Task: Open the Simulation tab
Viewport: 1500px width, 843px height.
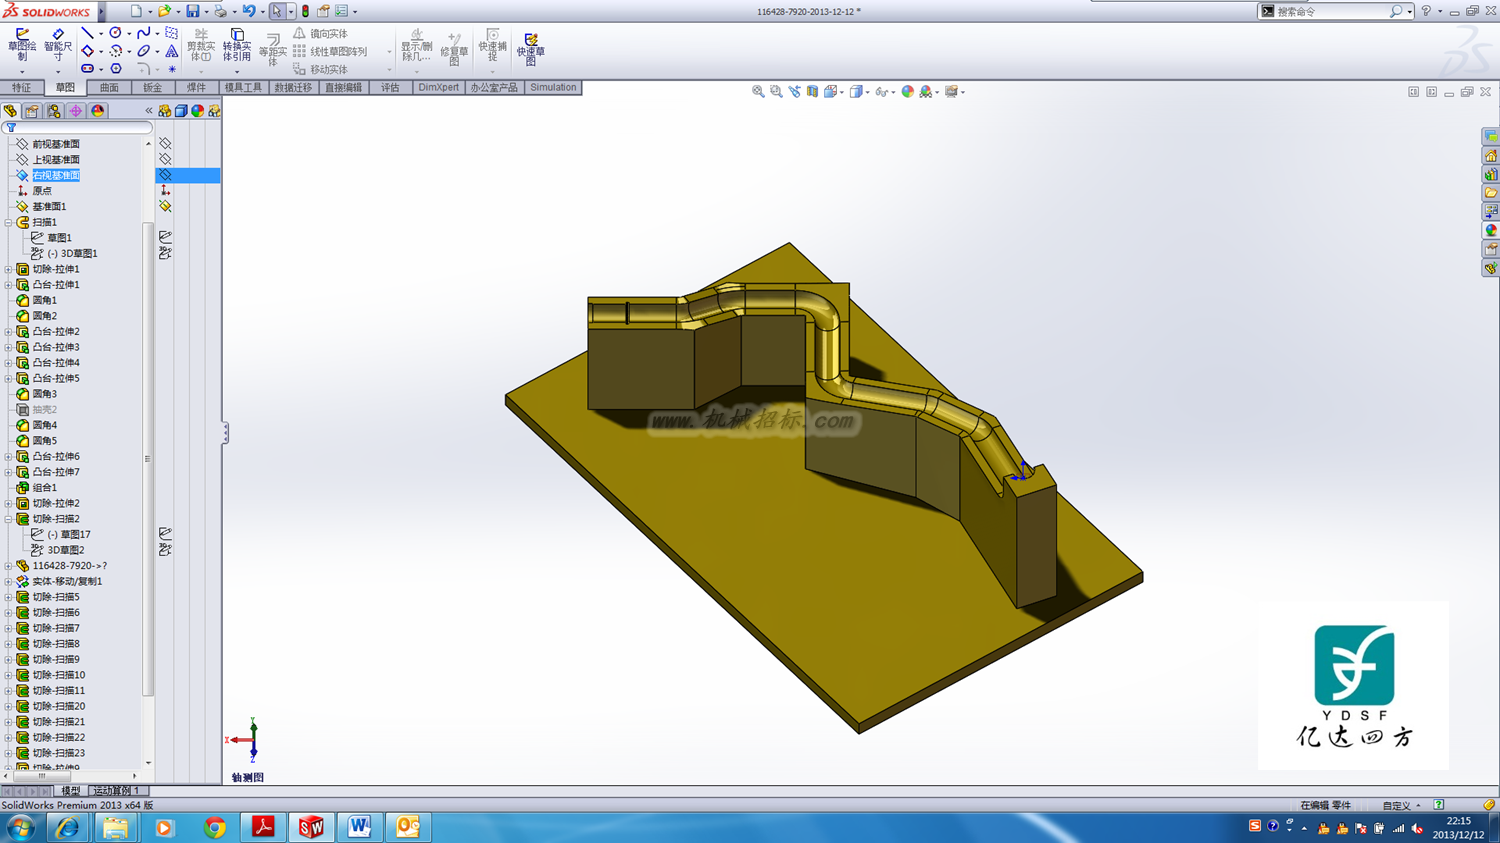Action: [x=553, y=88]
